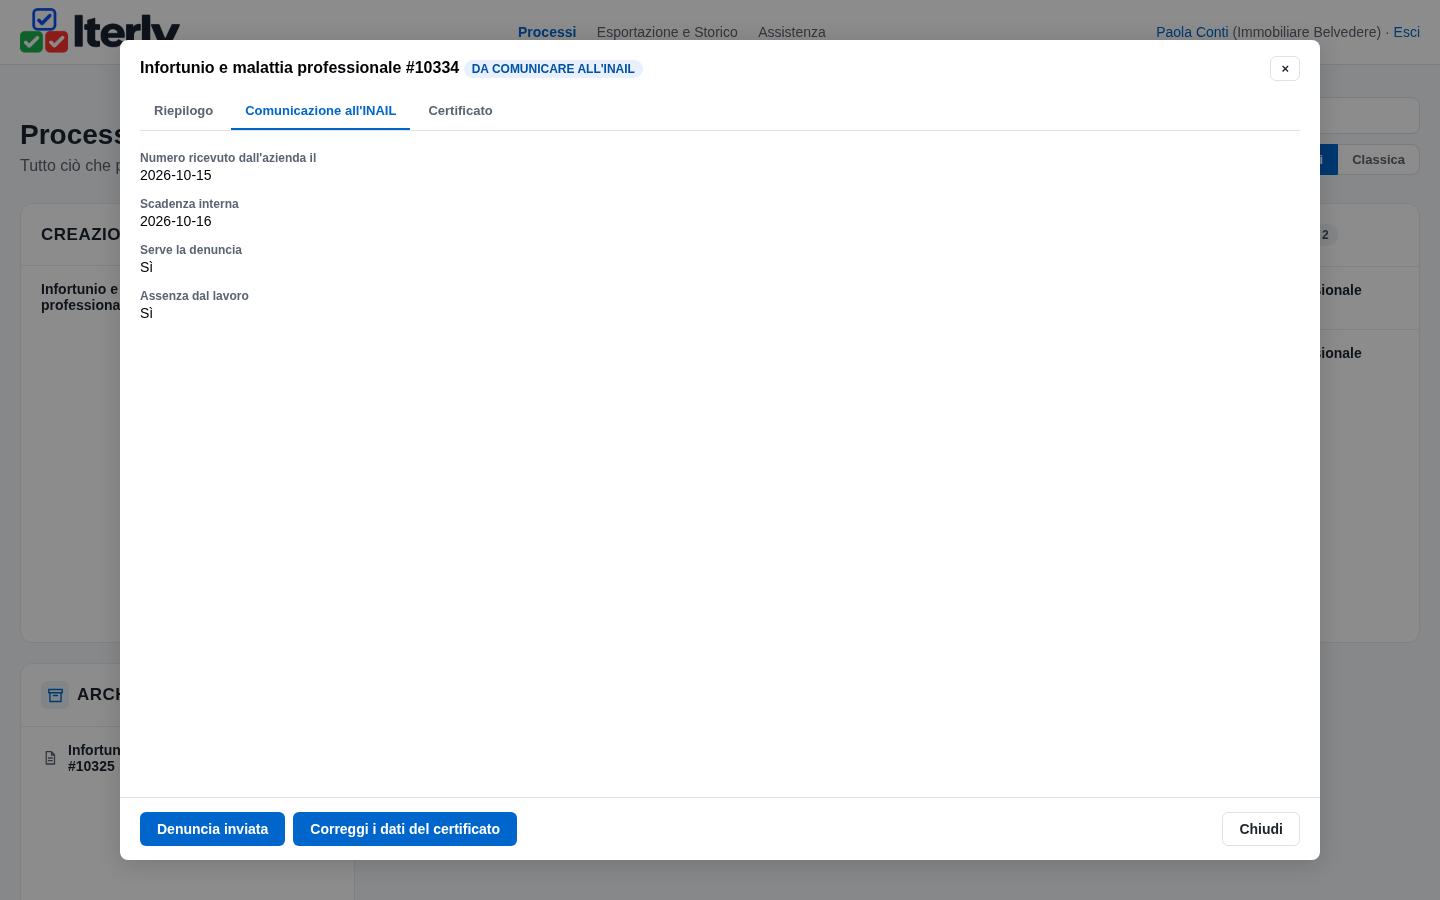This screenshot has height=900, width=1440.
Task: Click the Sì value under Assenza dal lavoro
Action: click(147, 313)
